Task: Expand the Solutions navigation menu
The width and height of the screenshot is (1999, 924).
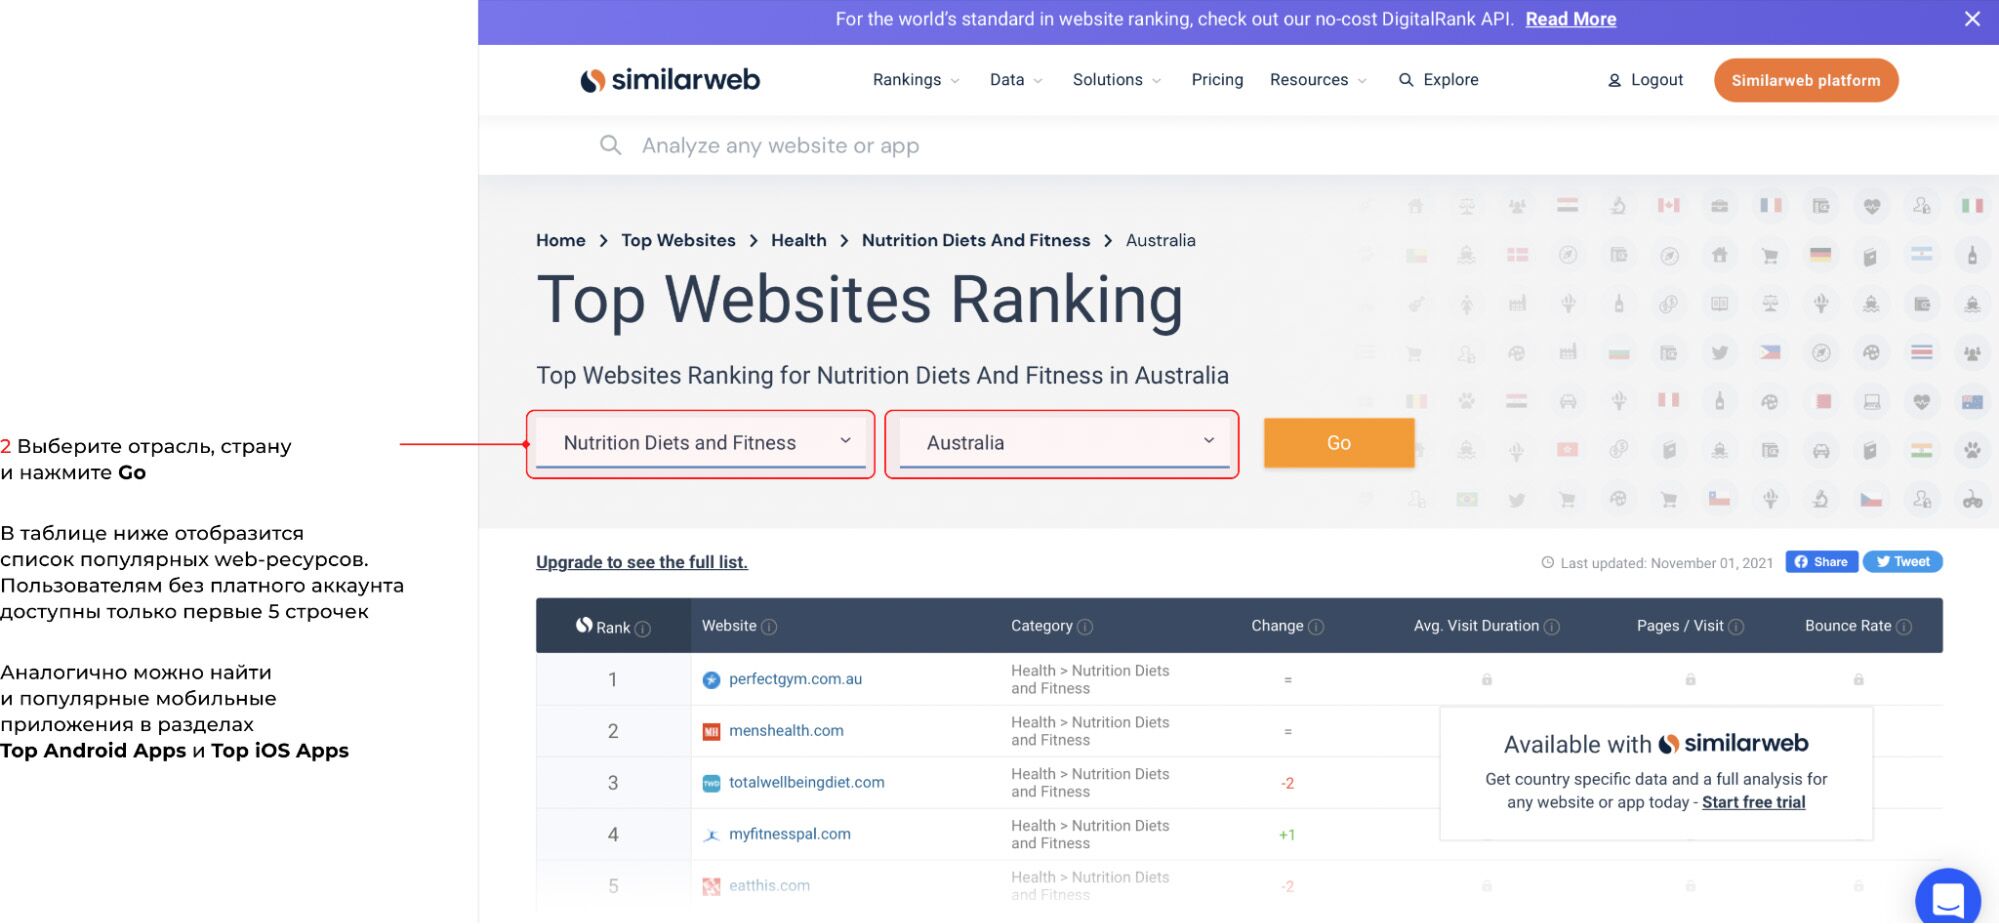Action: point(1116,80)
